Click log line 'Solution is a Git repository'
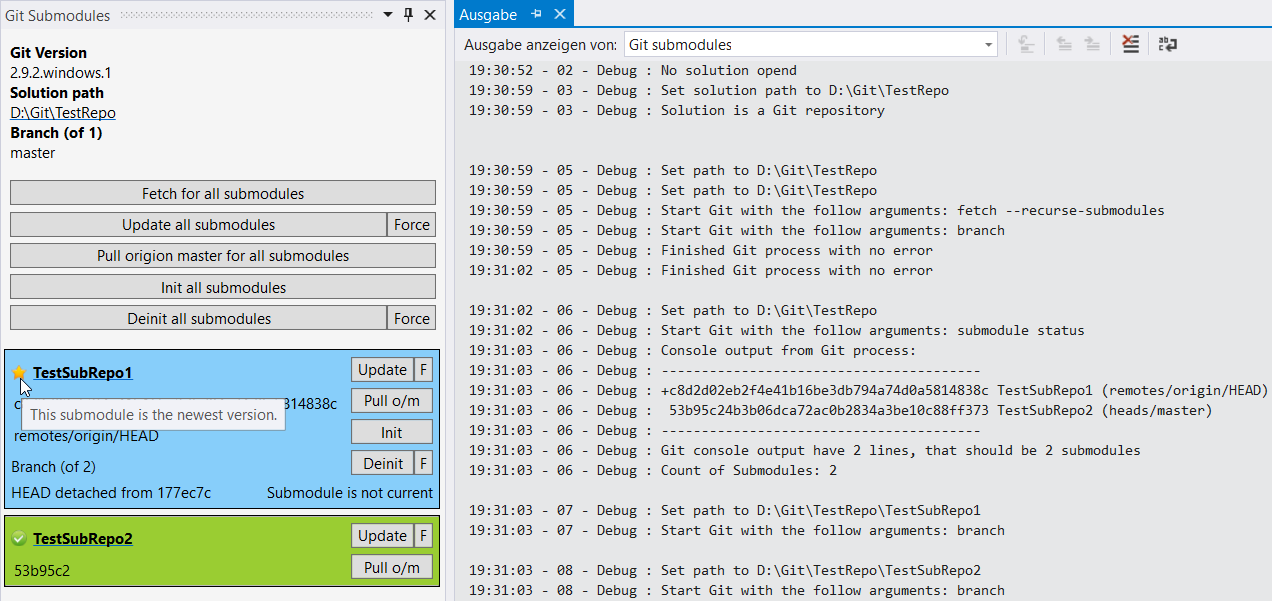Image resolution: width=1272 pixels, height=601 pixels. [677, 110]
